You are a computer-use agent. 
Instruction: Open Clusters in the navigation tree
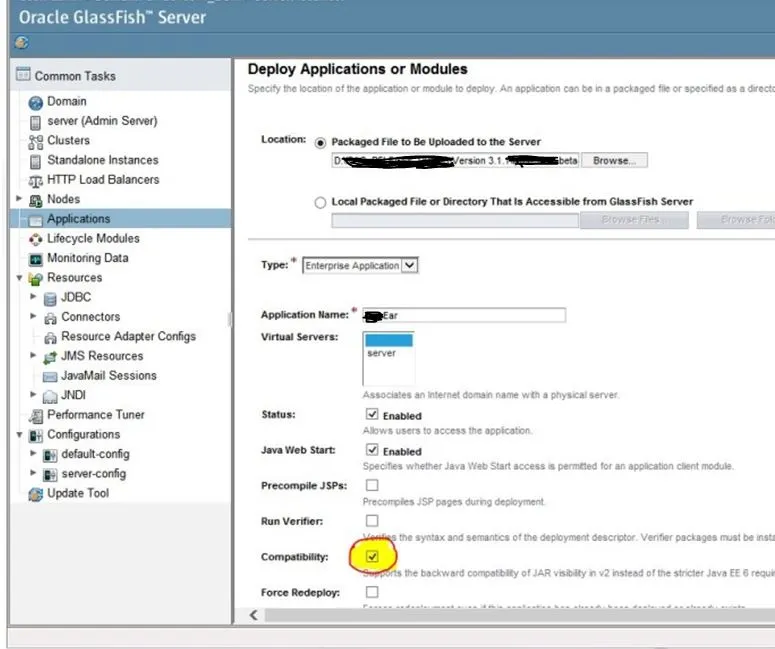pos(68,140)
